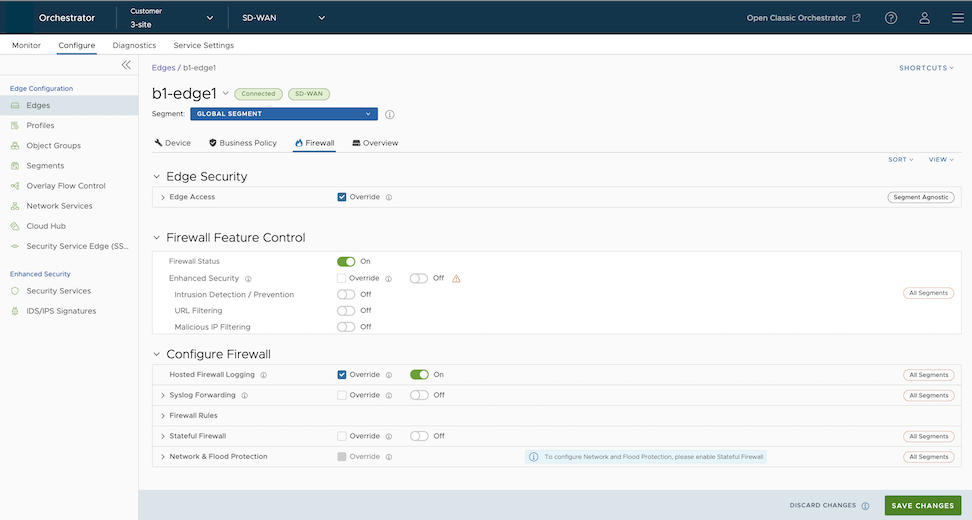
Task: Uncheck the Edge Access Override checkbox
Action: (x=342, y=197)
